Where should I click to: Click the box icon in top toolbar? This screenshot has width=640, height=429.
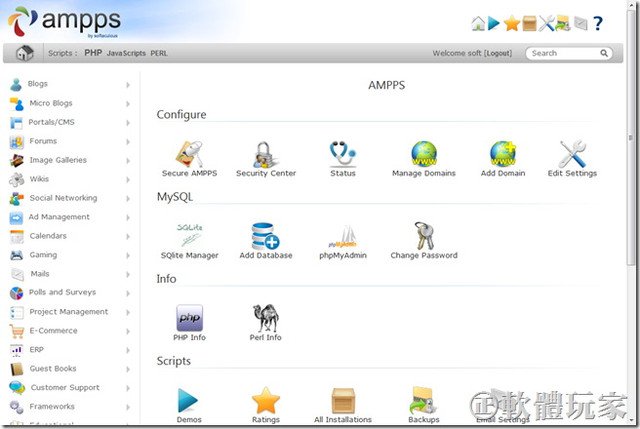click(x=529, y=24)
